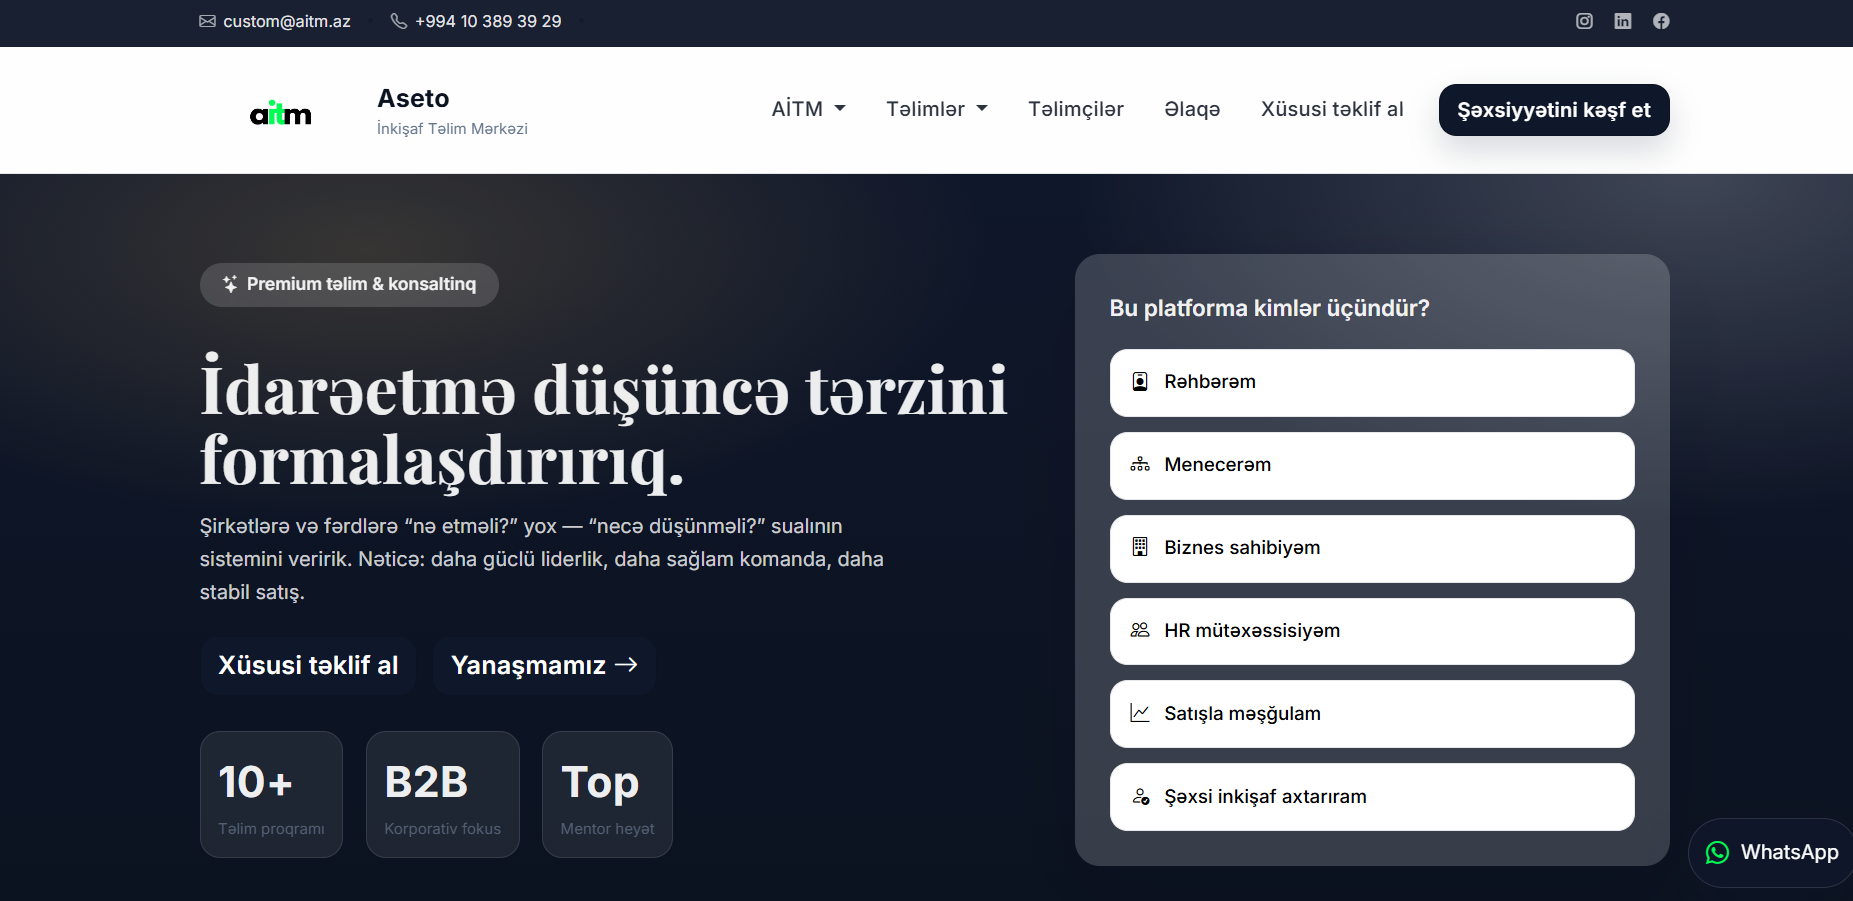1853x901 pixels.
Task: Click the Xüsusi təklif al hero button
Action: 308,665
